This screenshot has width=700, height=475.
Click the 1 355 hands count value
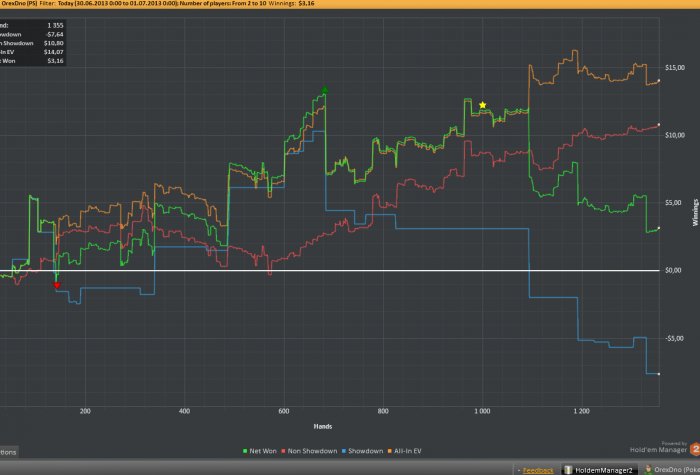[55, 25]
